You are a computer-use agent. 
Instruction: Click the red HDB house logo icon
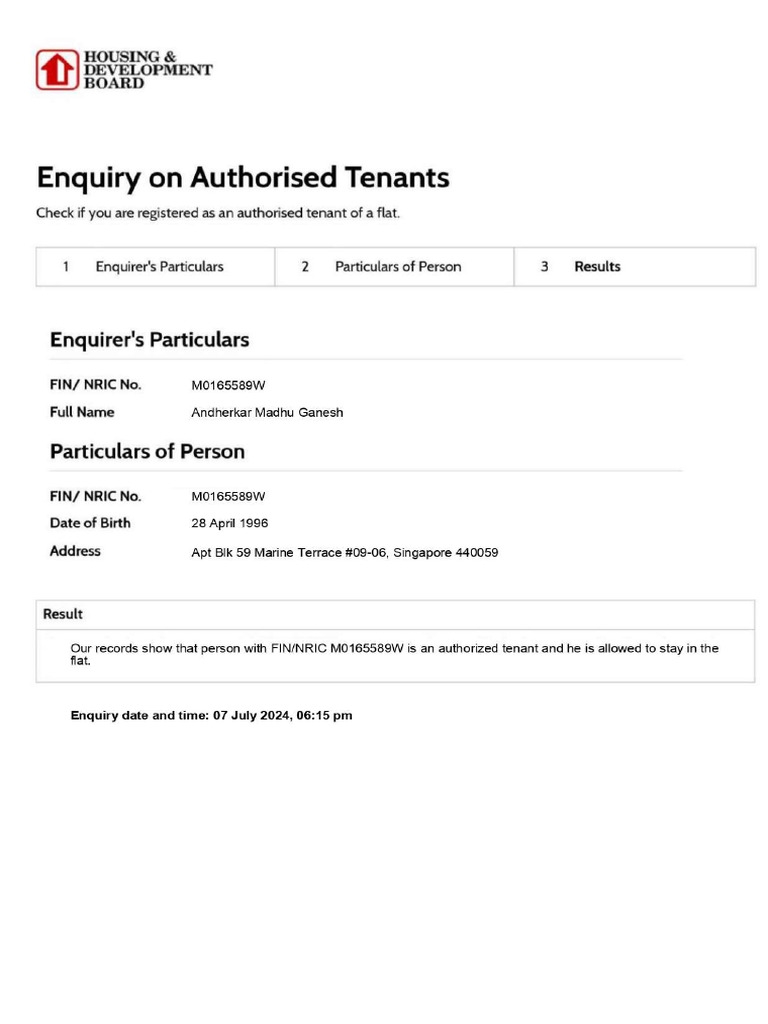click(x=57, y=70)
